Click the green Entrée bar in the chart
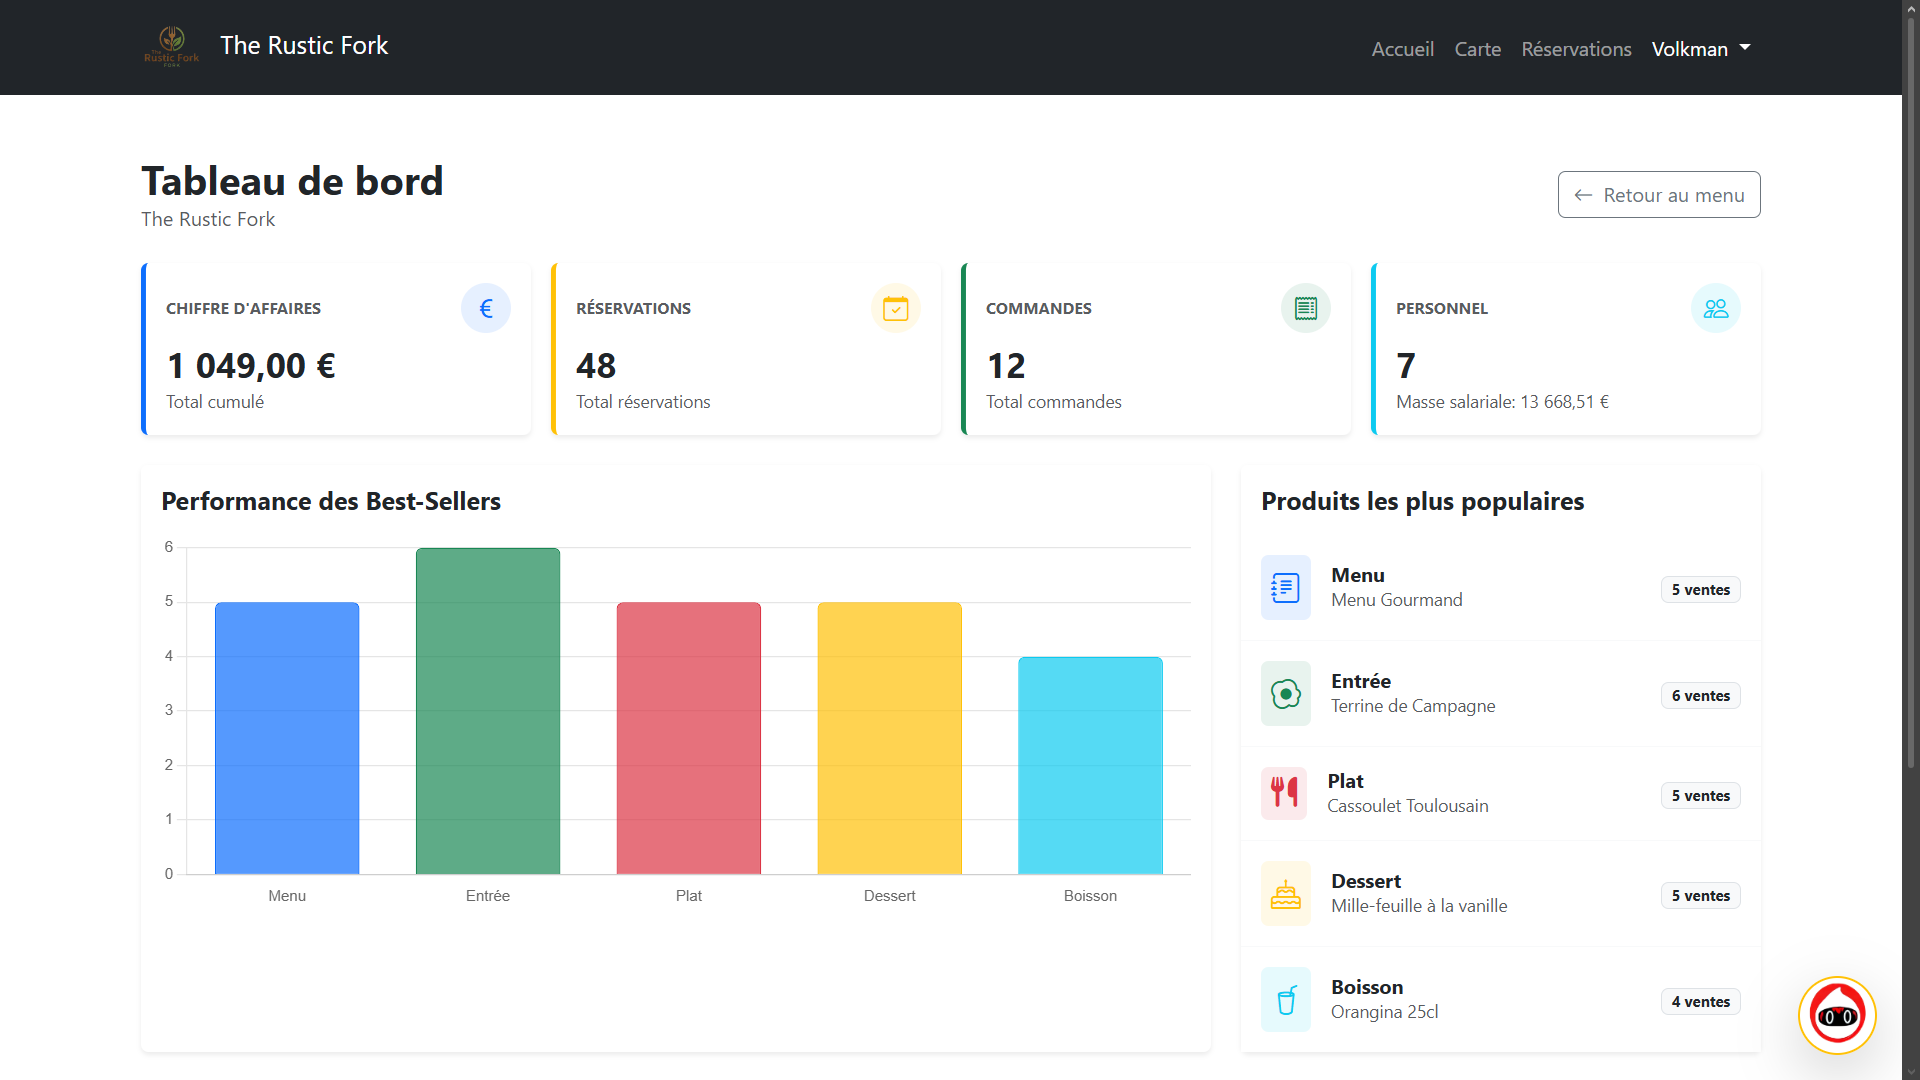Screen dimensions: 1920x1080 (x=487, y=710)
